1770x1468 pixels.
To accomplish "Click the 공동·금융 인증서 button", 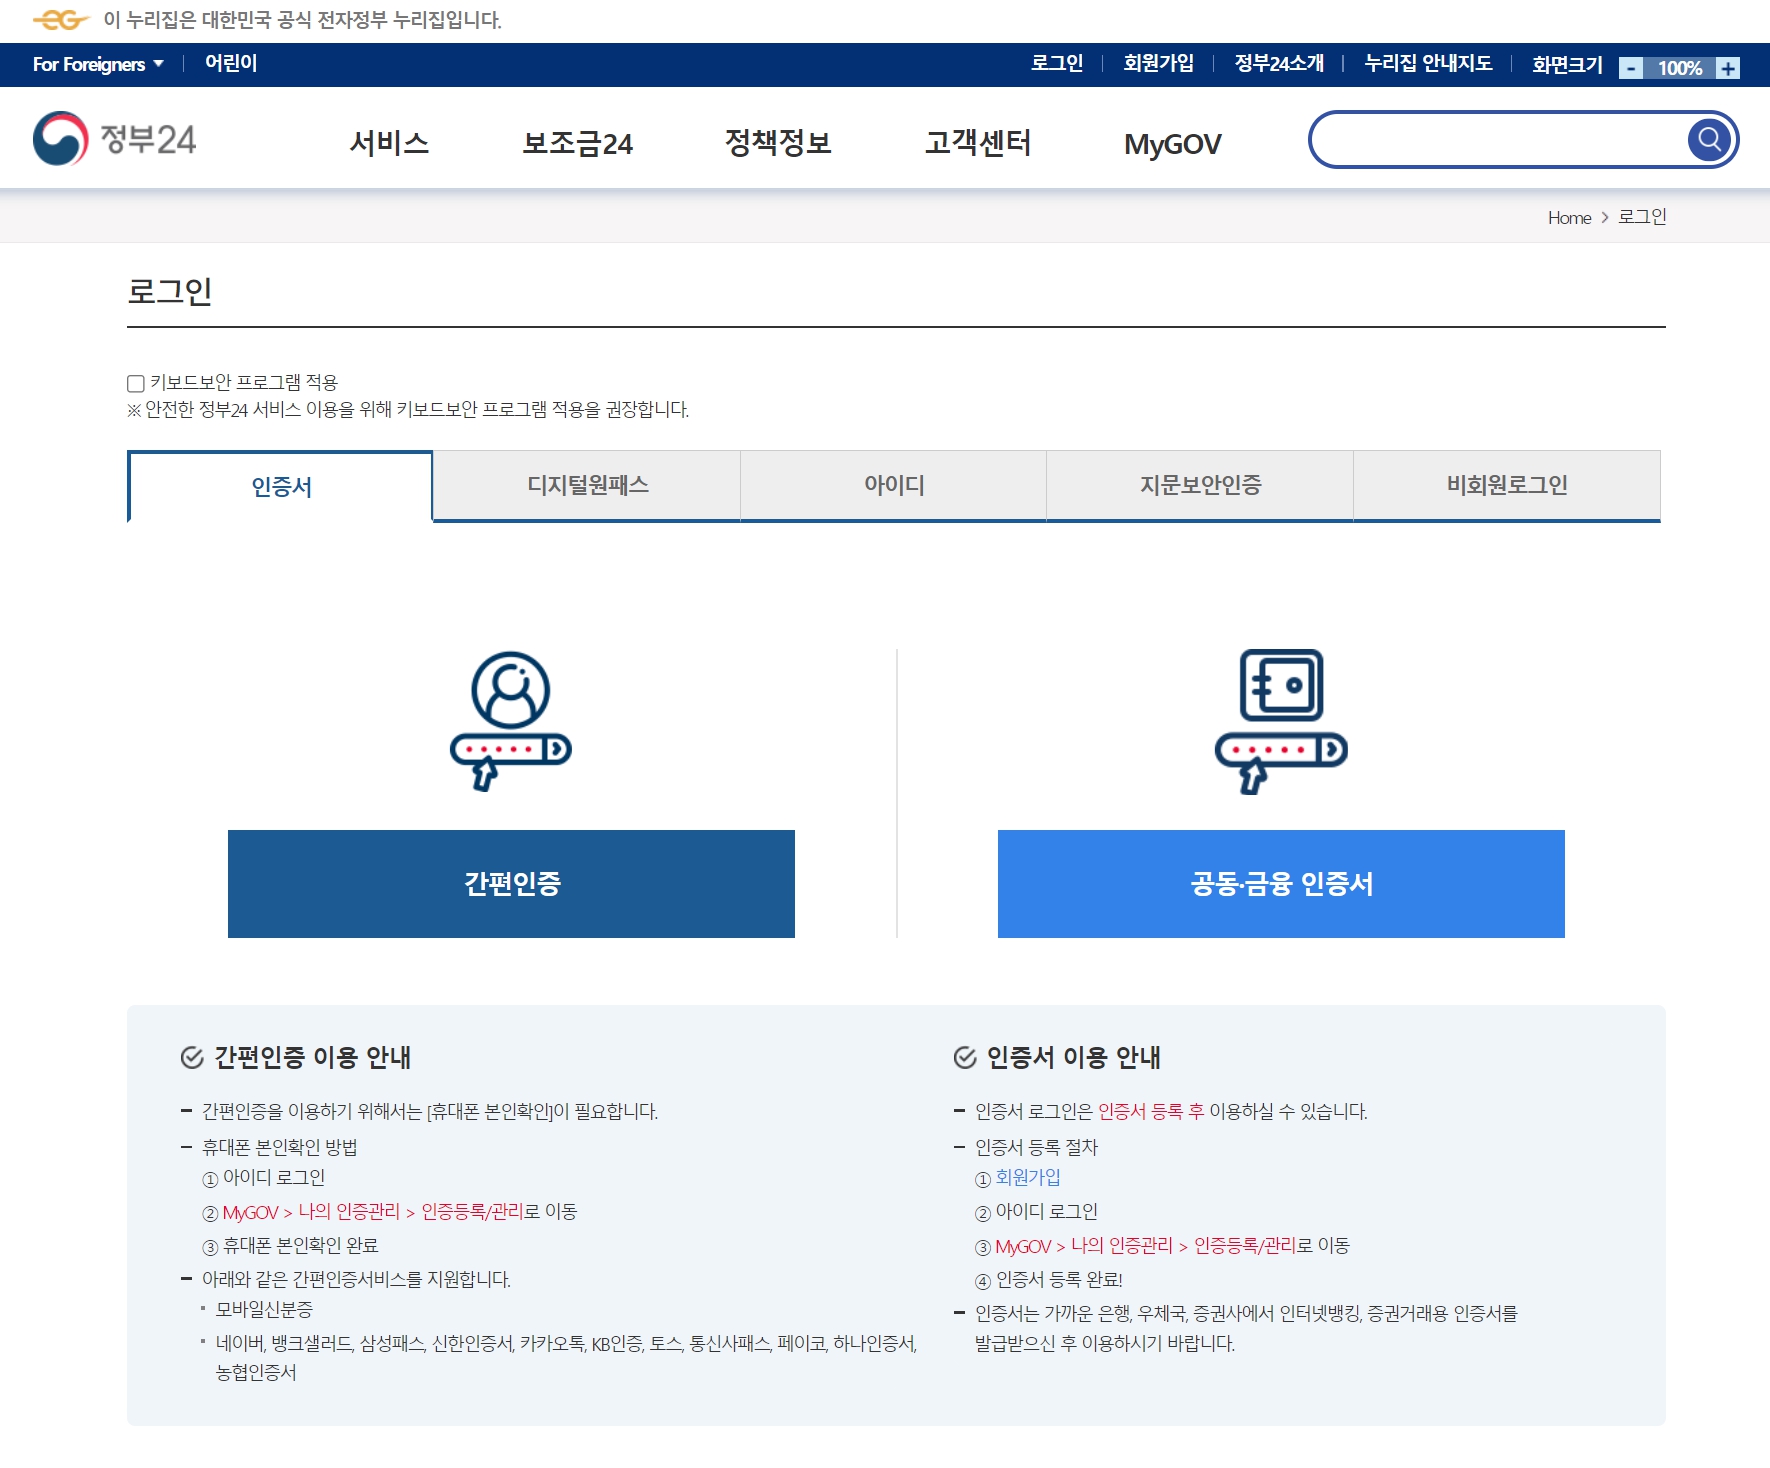I will point(1281,883).
